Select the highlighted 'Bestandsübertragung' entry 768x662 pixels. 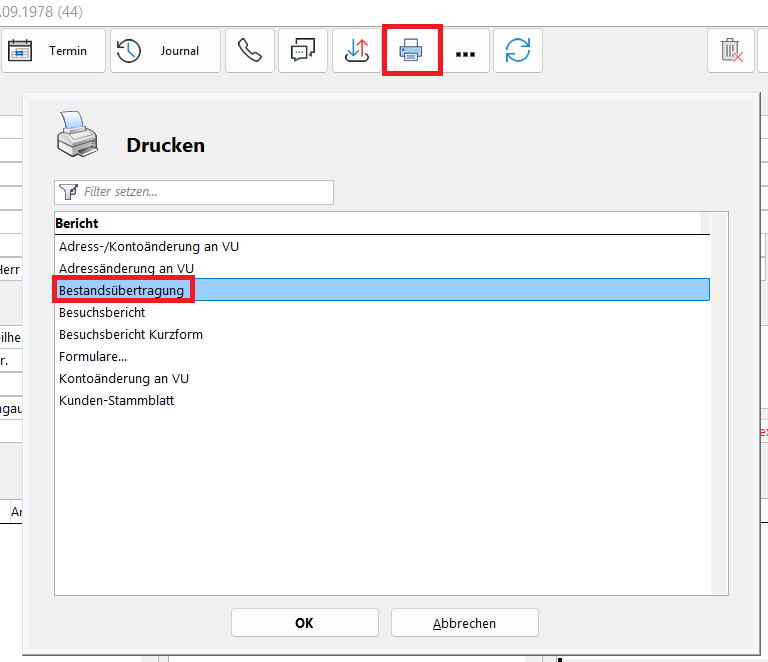pos(121,290)
